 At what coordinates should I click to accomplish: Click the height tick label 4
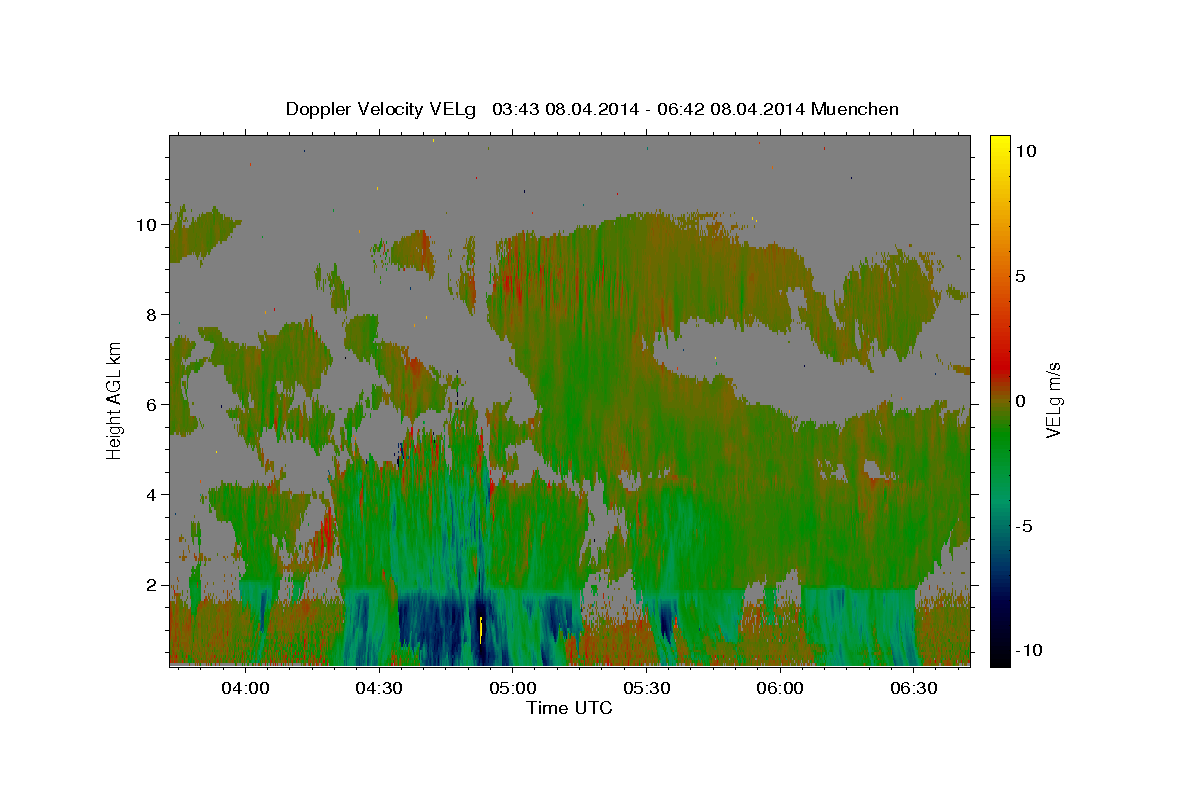tap(154, 495)
